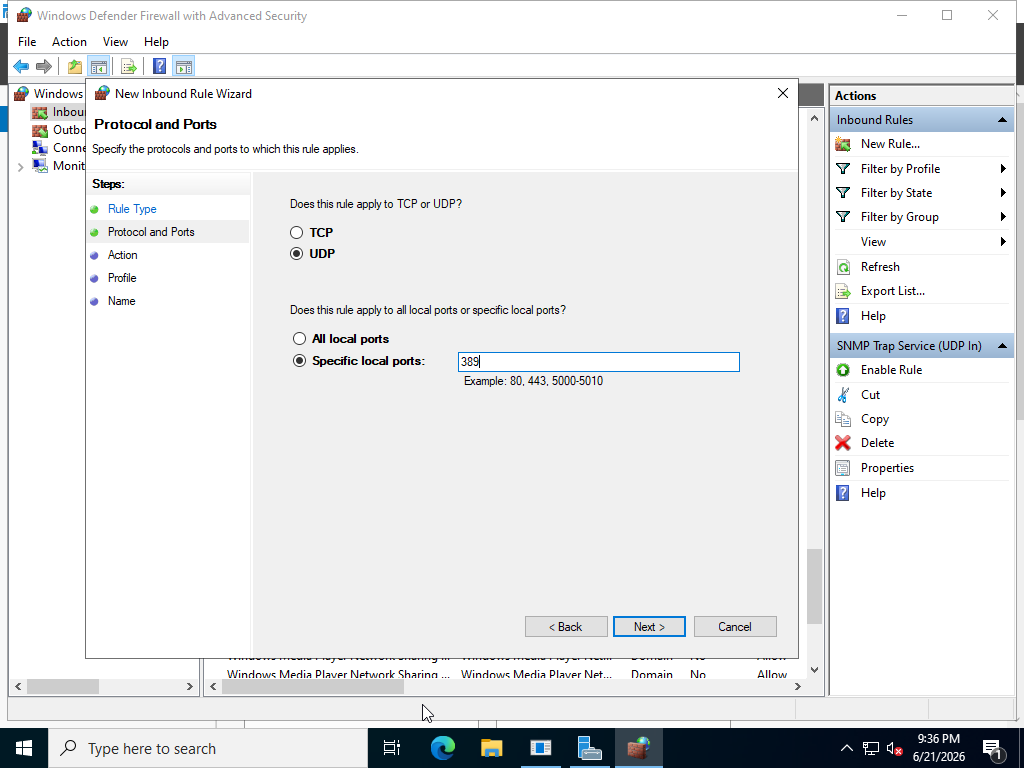
Task: Click the Filter by Profile funnel icon
Action: click(x=843, y=168)
